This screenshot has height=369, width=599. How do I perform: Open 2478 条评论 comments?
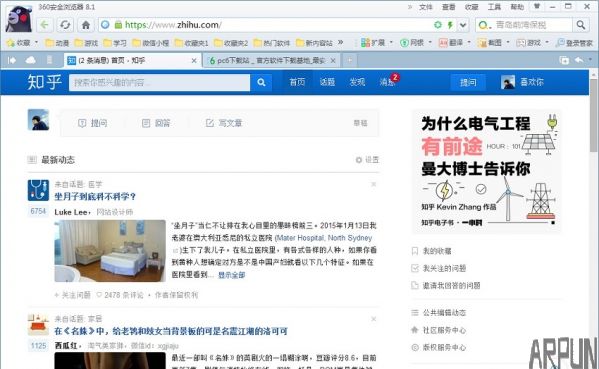click(x=120, y=295)
